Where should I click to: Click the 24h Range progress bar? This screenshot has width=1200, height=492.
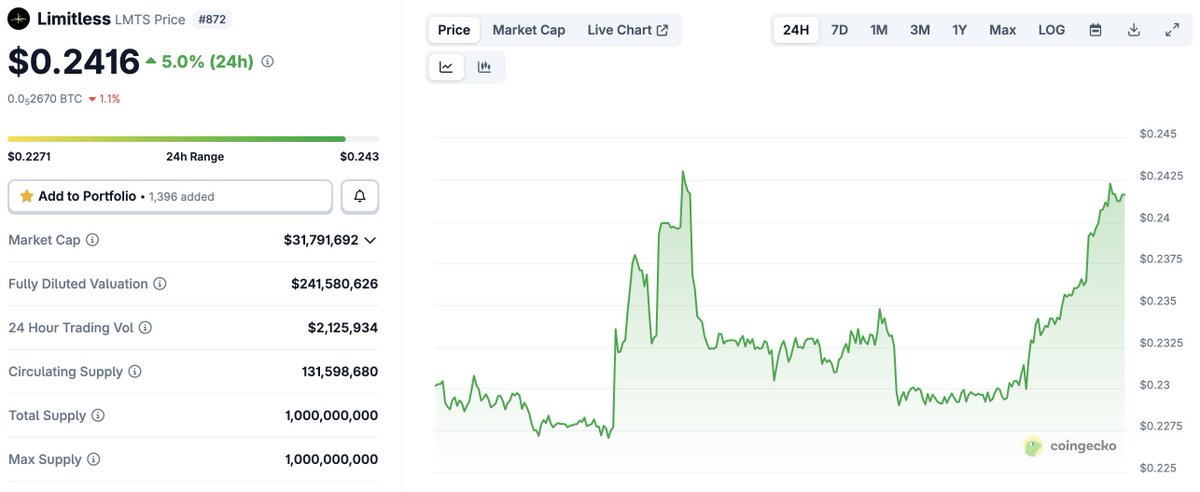pos(193,139)
